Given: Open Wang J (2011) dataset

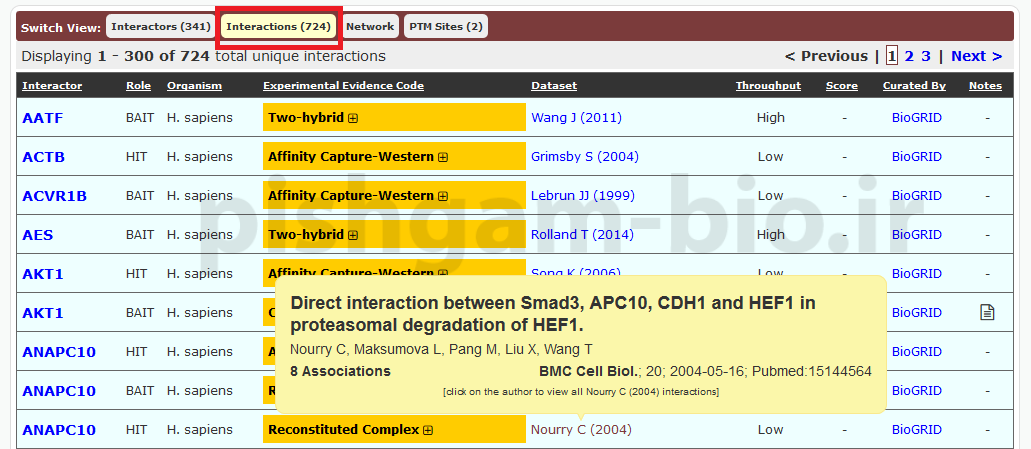Looking at the screenshot, I should [576, 118].
